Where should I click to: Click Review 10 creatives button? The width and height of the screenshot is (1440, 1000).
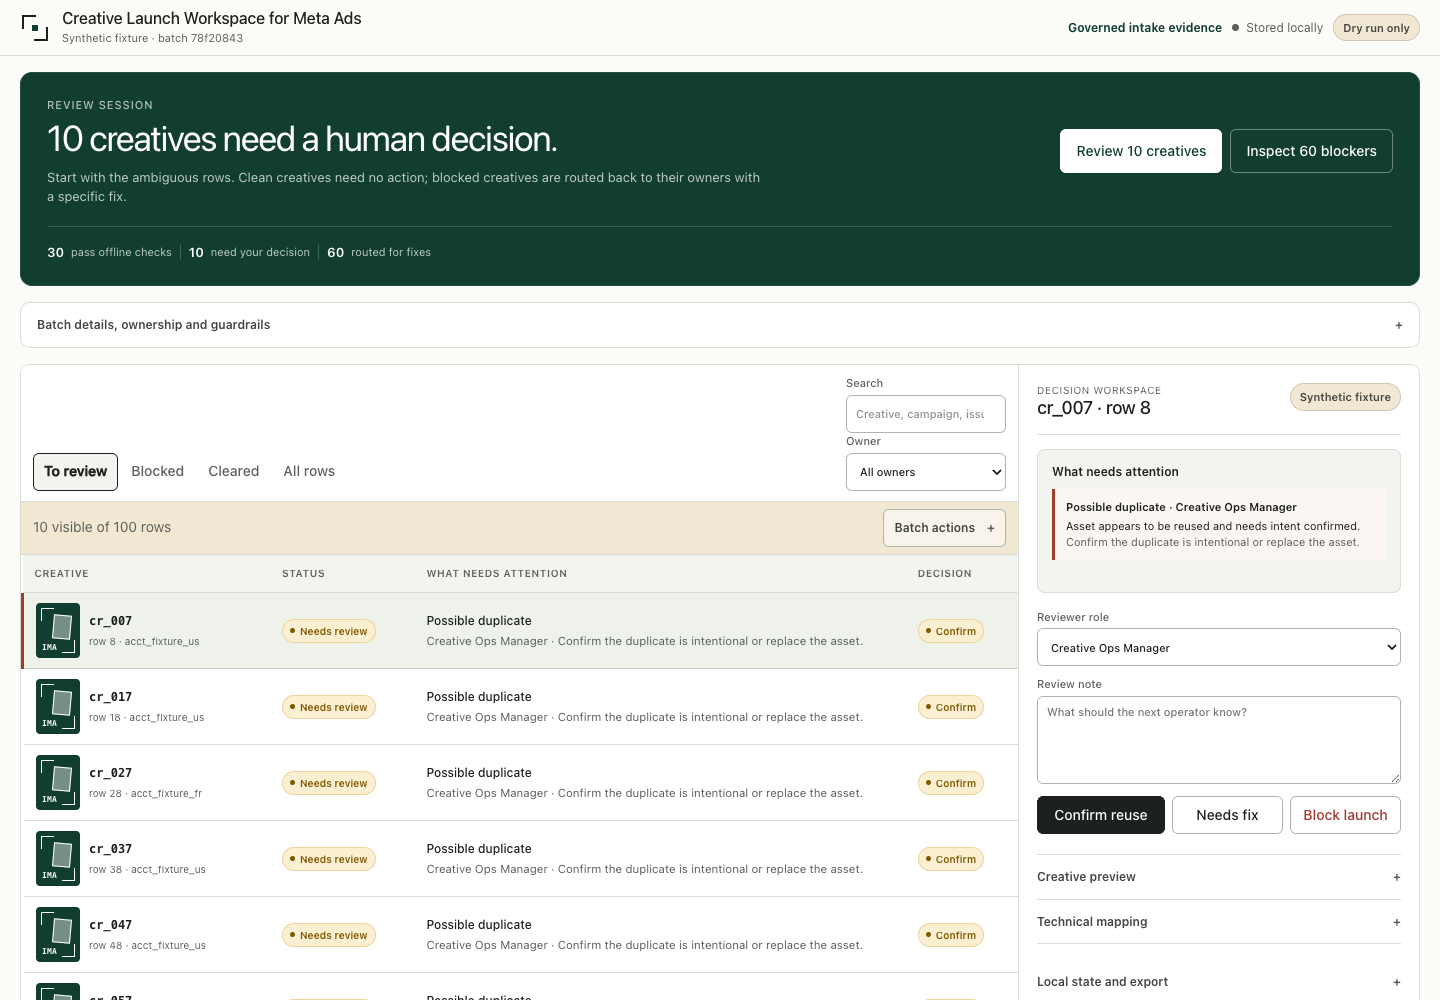[1141, 151]
